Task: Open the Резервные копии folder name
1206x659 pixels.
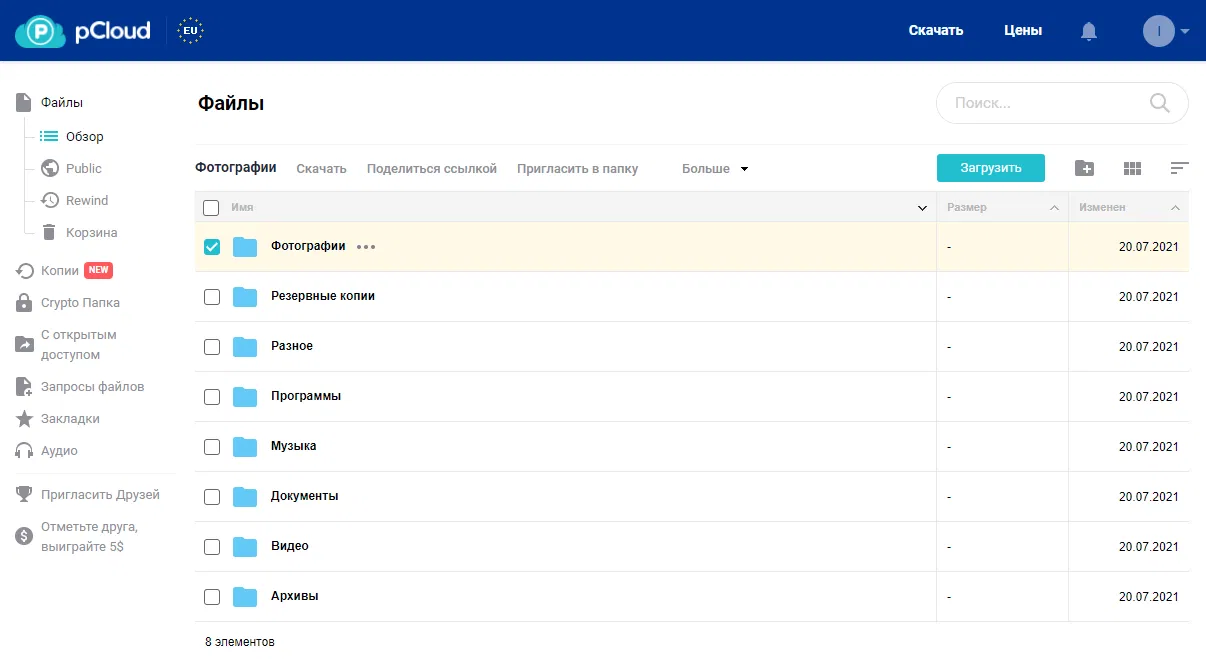Action: pos(323,296)
